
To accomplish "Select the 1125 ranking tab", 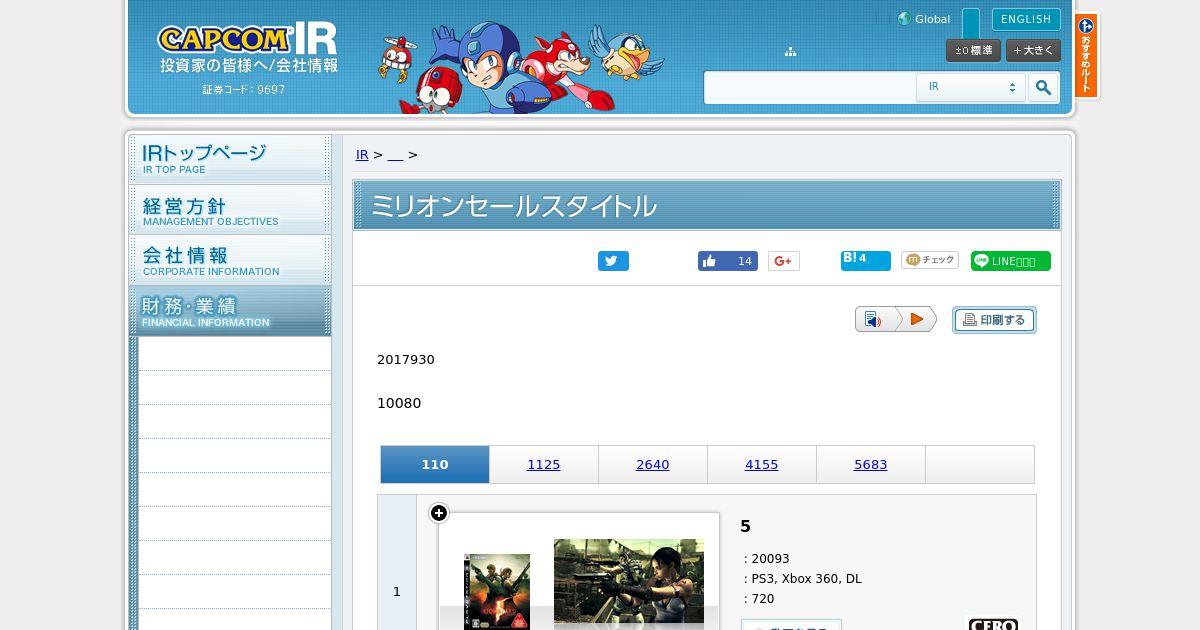I will (x=544, y=465).
